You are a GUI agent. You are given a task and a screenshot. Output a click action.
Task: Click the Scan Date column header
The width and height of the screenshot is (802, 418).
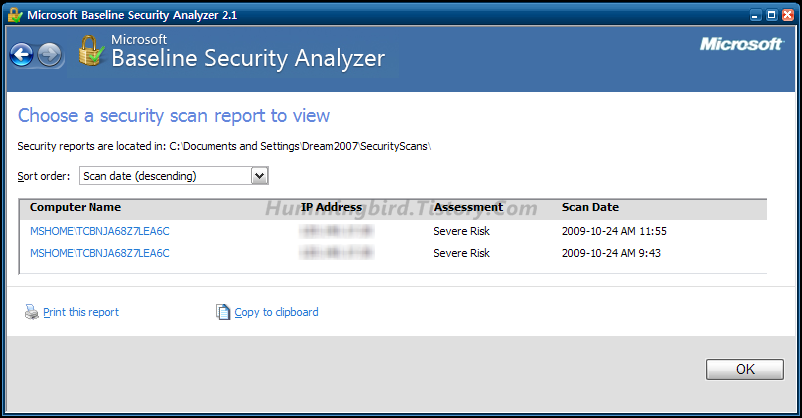click(x=590, y=208)
